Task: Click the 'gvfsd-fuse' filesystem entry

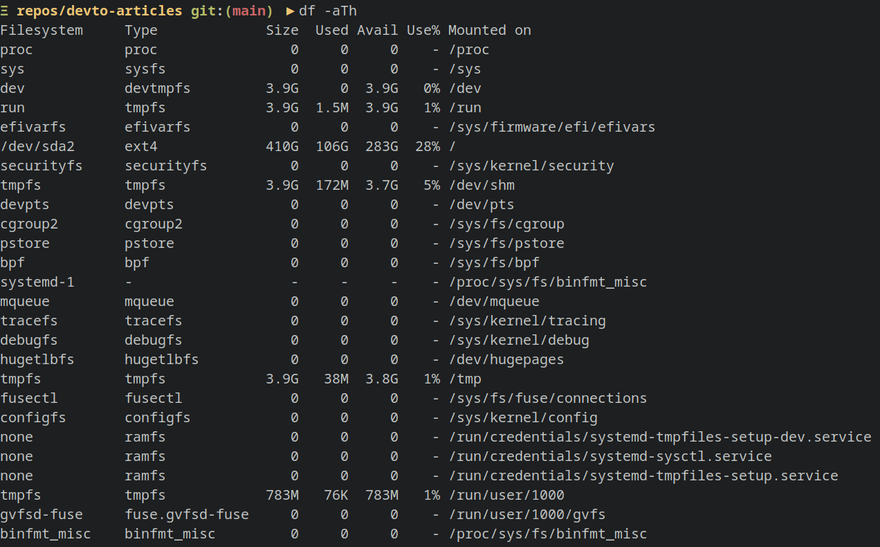Action: tap(41, 514)
